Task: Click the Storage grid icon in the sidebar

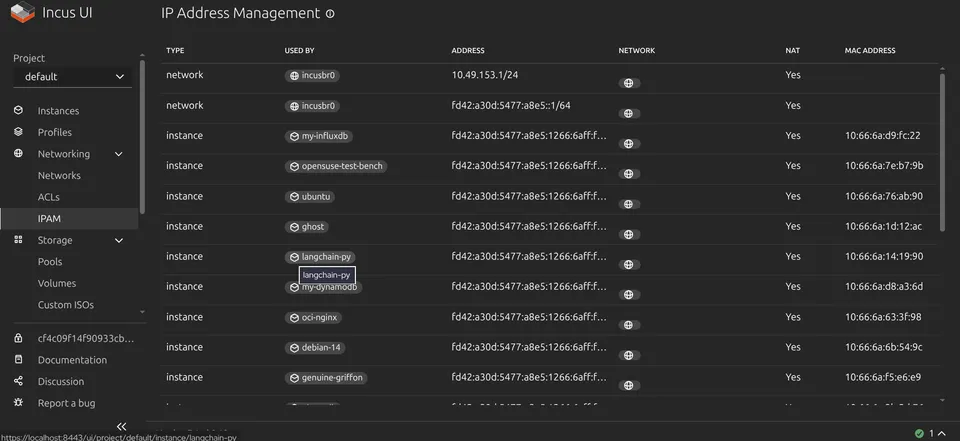Action: (18, 239)
